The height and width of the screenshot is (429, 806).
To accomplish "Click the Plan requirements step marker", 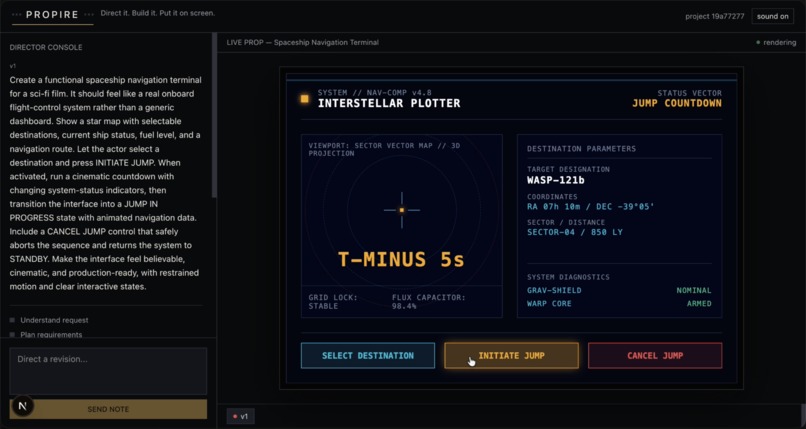I will point(12,334).
